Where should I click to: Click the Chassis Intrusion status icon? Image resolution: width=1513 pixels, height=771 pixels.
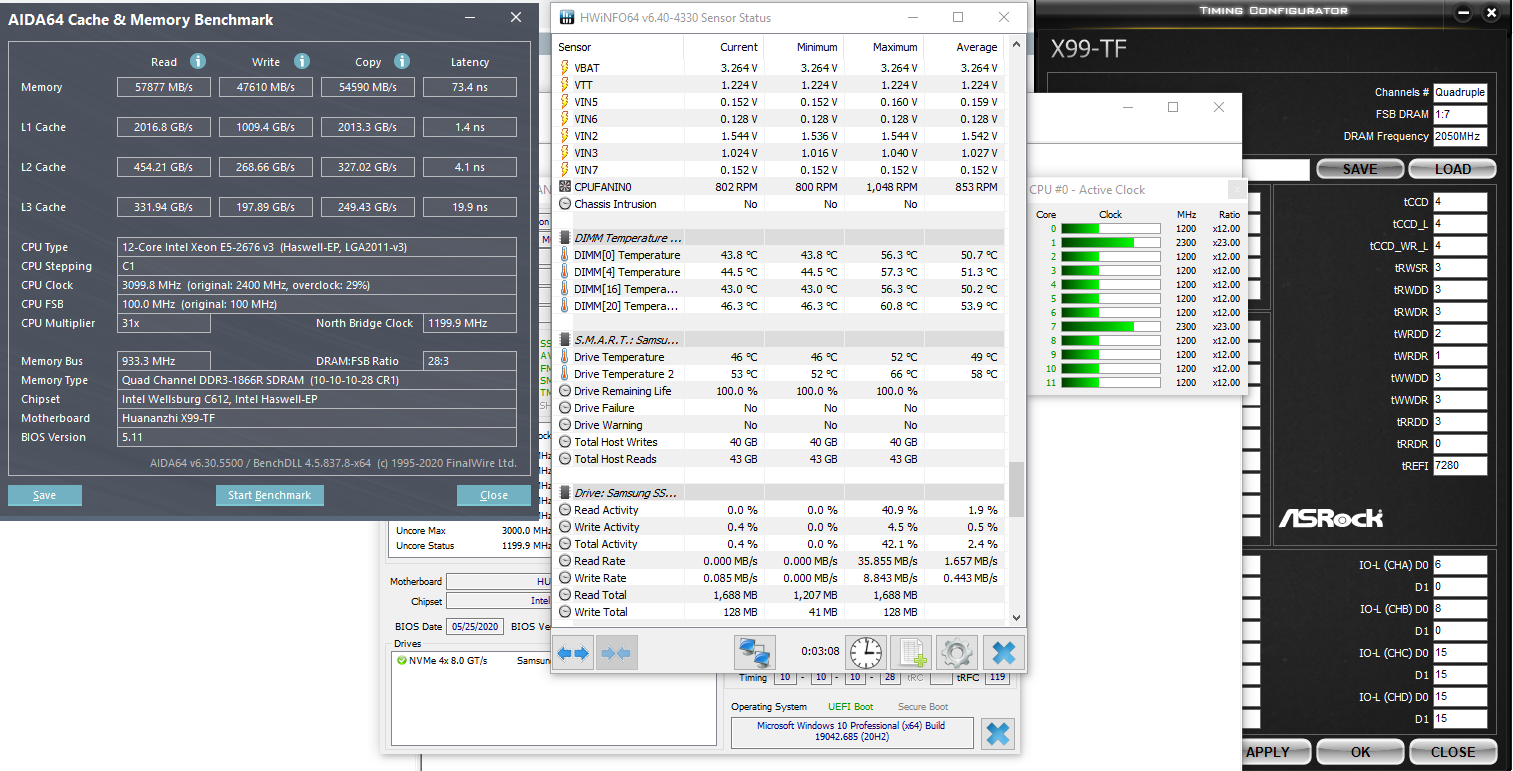tap(565, 204)
